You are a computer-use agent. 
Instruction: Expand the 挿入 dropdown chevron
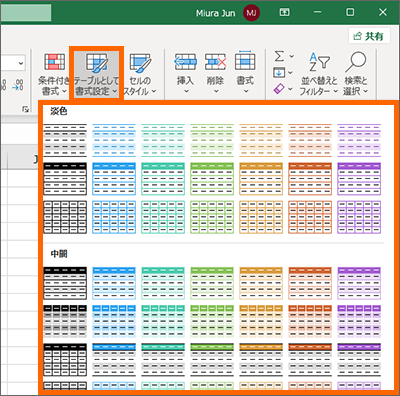186,91
